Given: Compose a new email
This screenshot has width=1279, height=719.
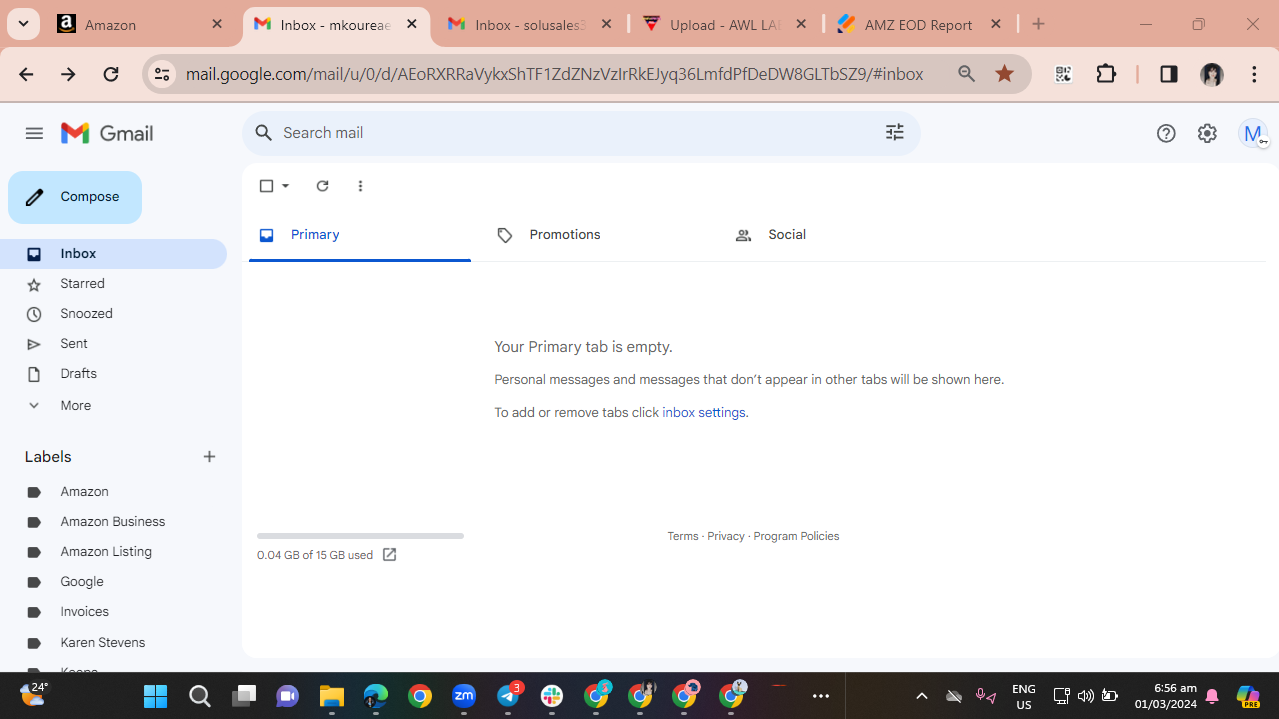Looking at the screenshot, I should pyautogui.click(x=75, y=197).
